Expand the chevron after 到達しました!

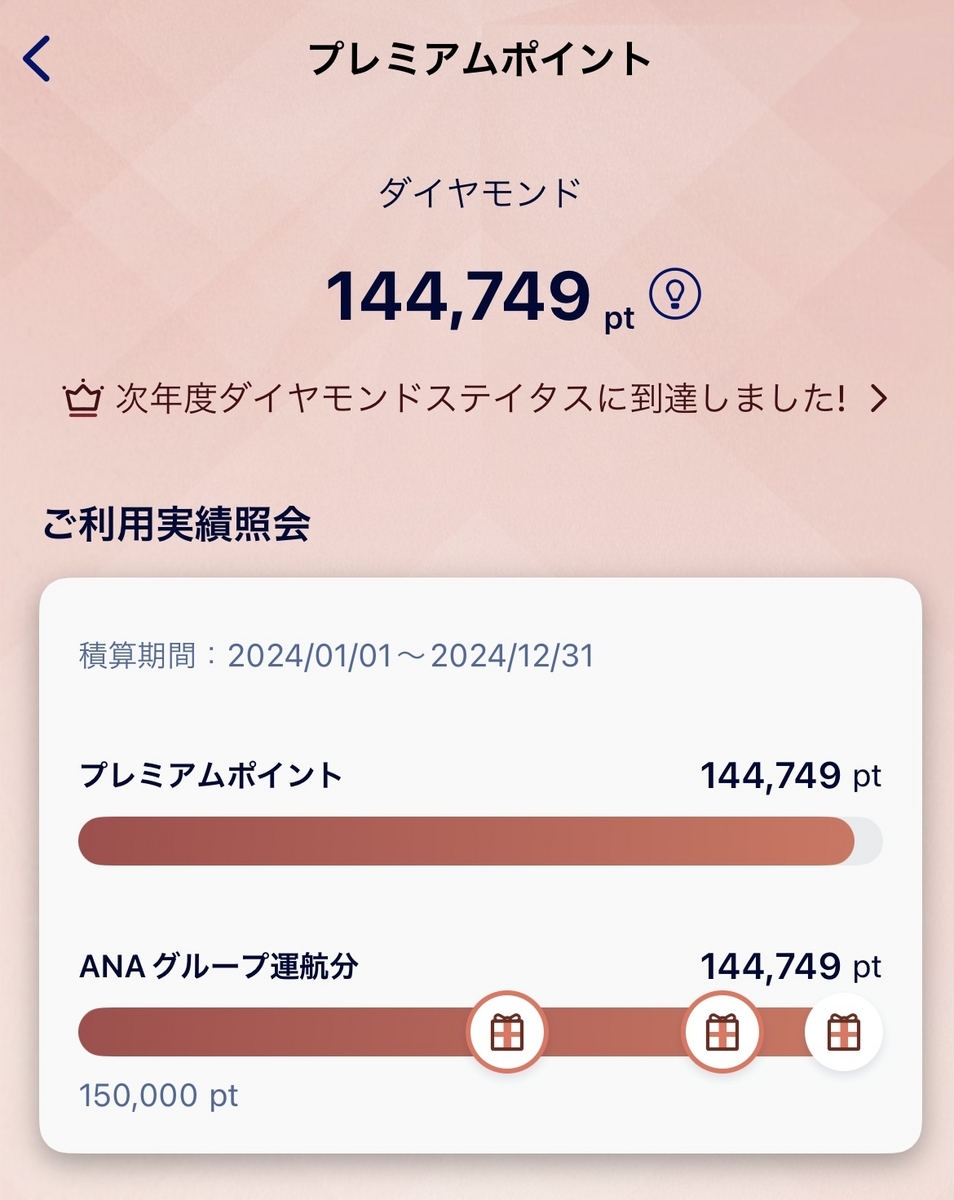point(878,400)
